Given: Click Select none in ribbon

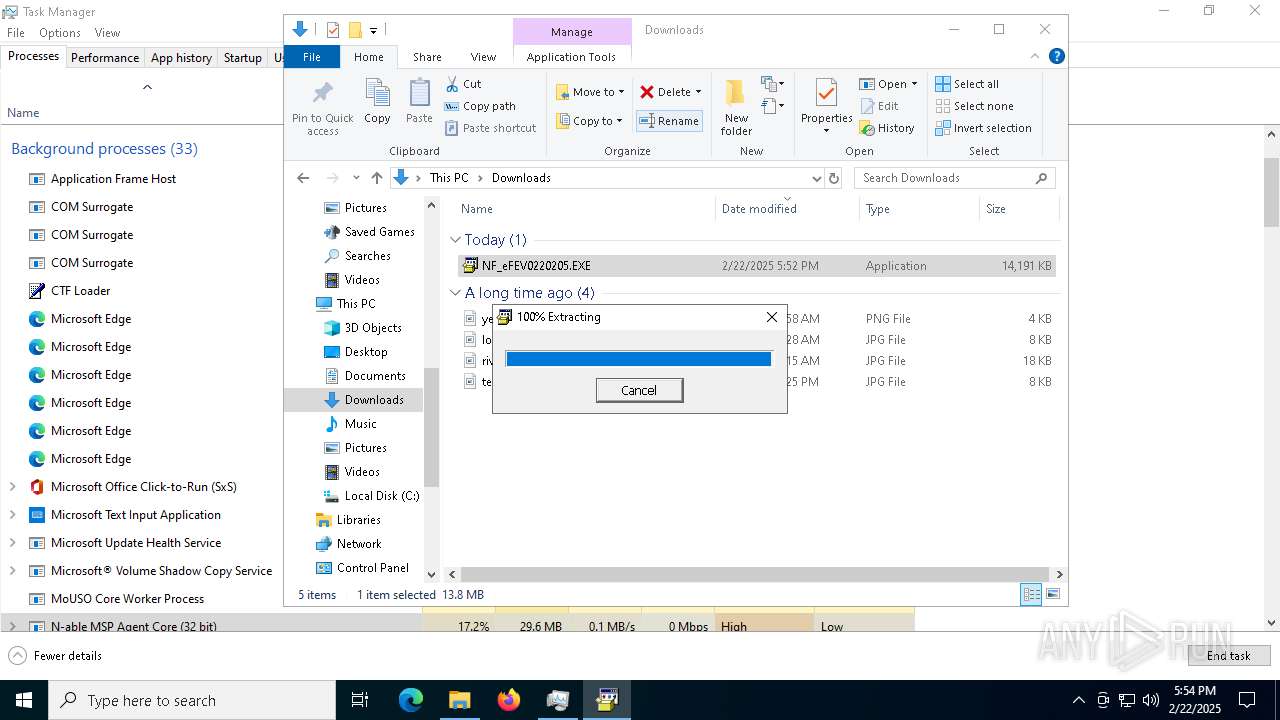Looking at the screenshot, I should pos(974,106).
